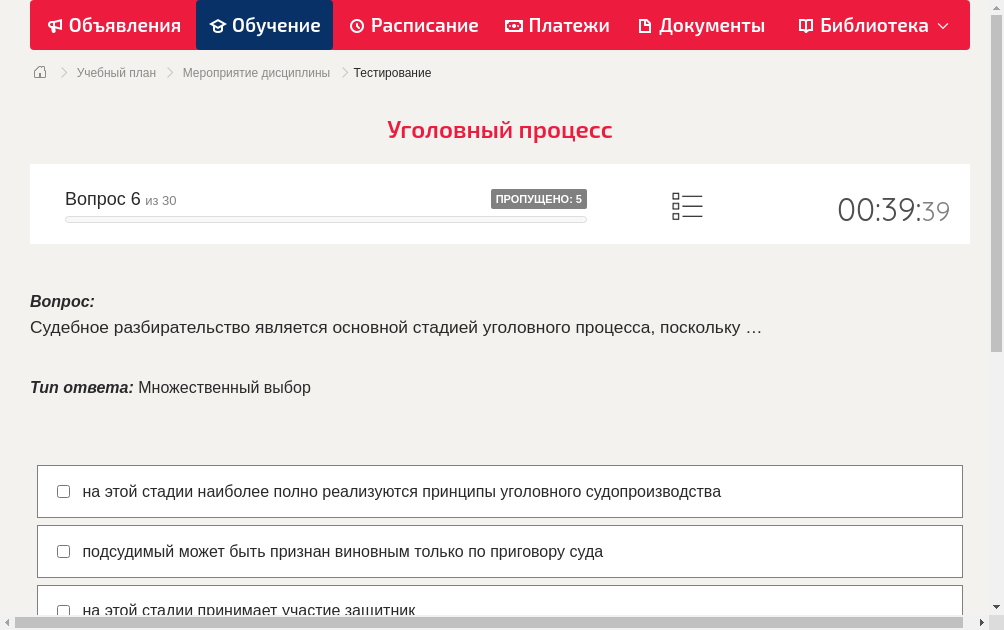The height and width of the screenshot is (630, 1004).
Task: Select the payment card icon on Платежи
Action: point(514,25)
